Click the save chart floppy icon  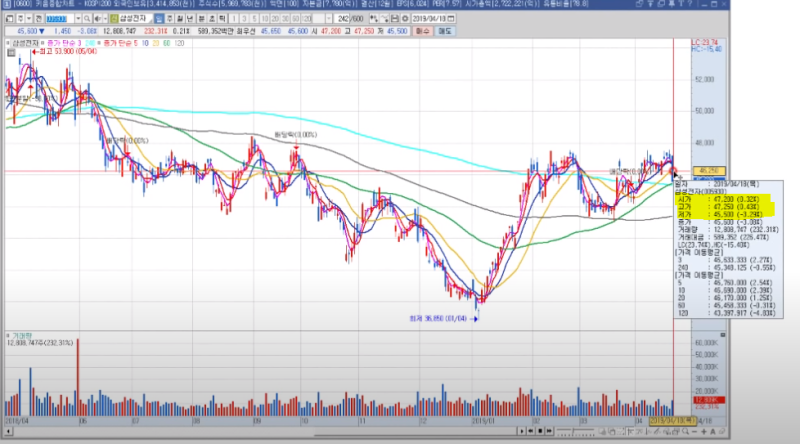tap(395, 18)
